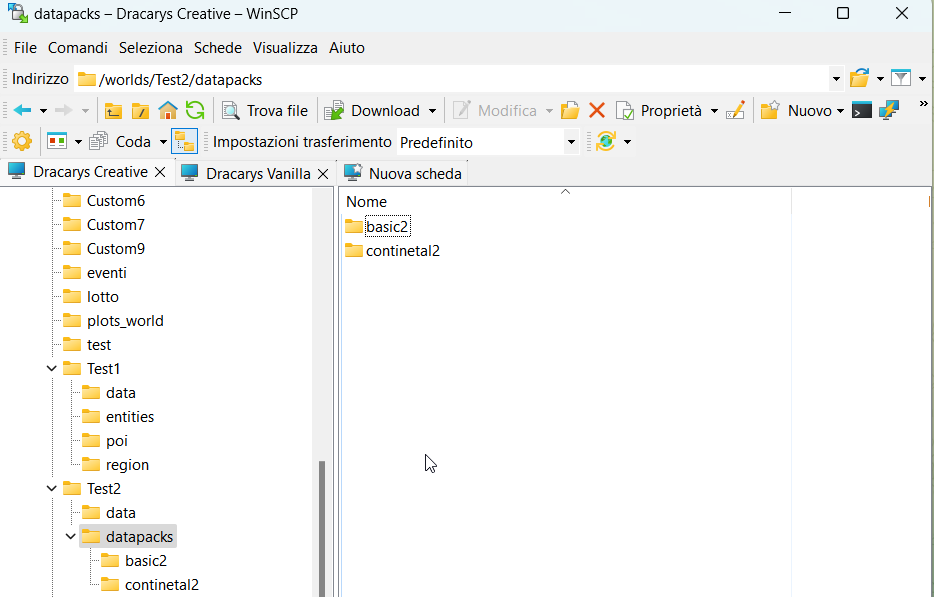Collapse the Test1 folder in tree
This screenshot has height=597, width=934.
52,369
